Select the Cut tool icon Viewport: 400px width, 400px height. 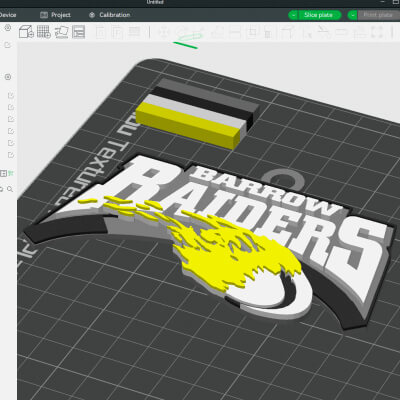236,32
